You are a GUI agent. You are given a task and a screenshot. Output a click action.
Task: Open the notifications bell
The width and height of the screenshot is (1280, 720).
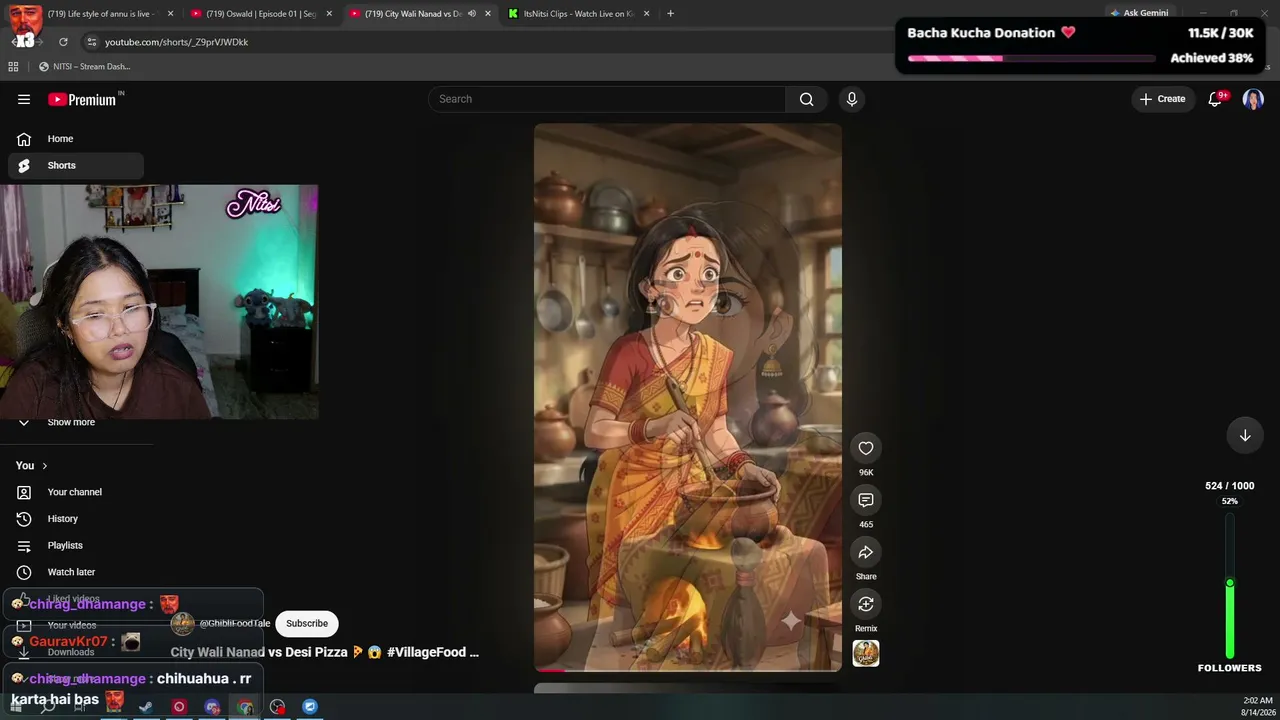pyautogui.click(x=1216, y=99)
